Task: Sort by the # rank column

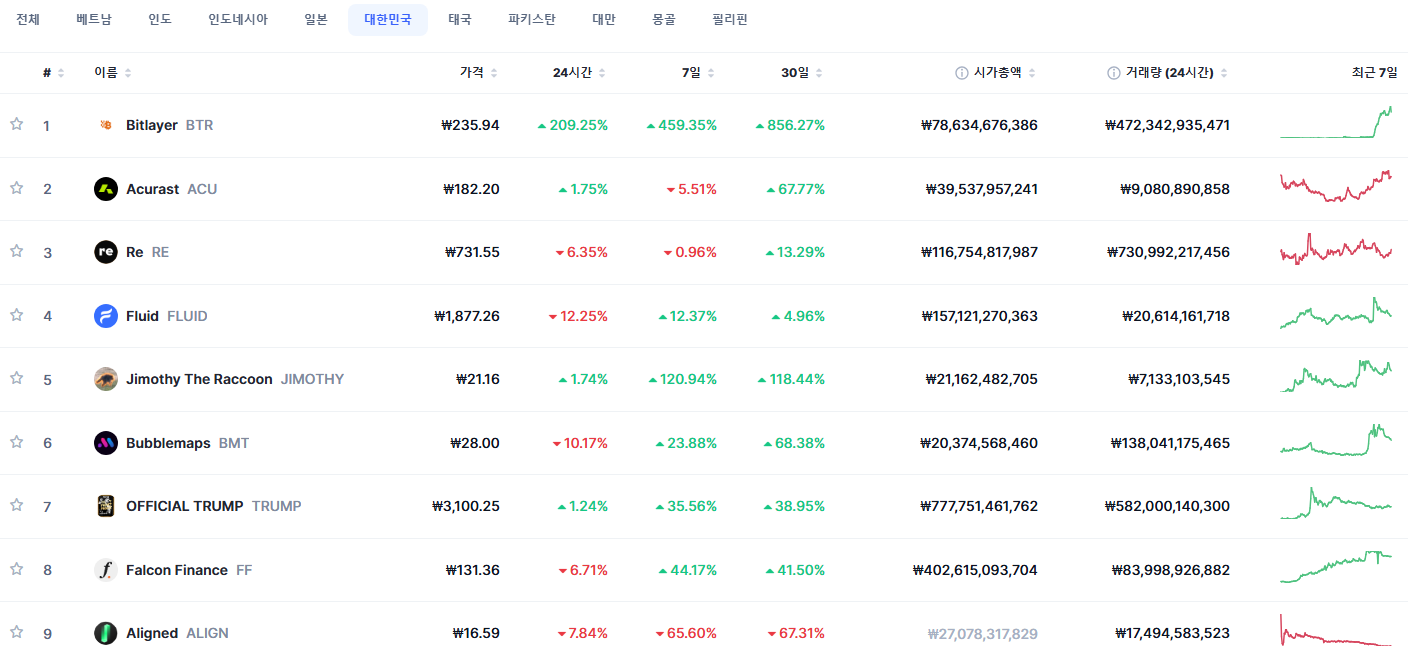Action: pos(54,73)
